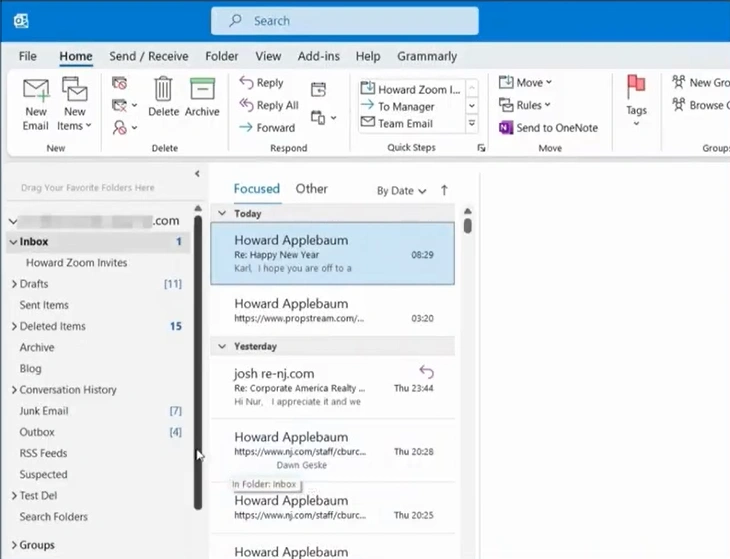
Task: Open the View ribbon tab
Action: (268, 56)
